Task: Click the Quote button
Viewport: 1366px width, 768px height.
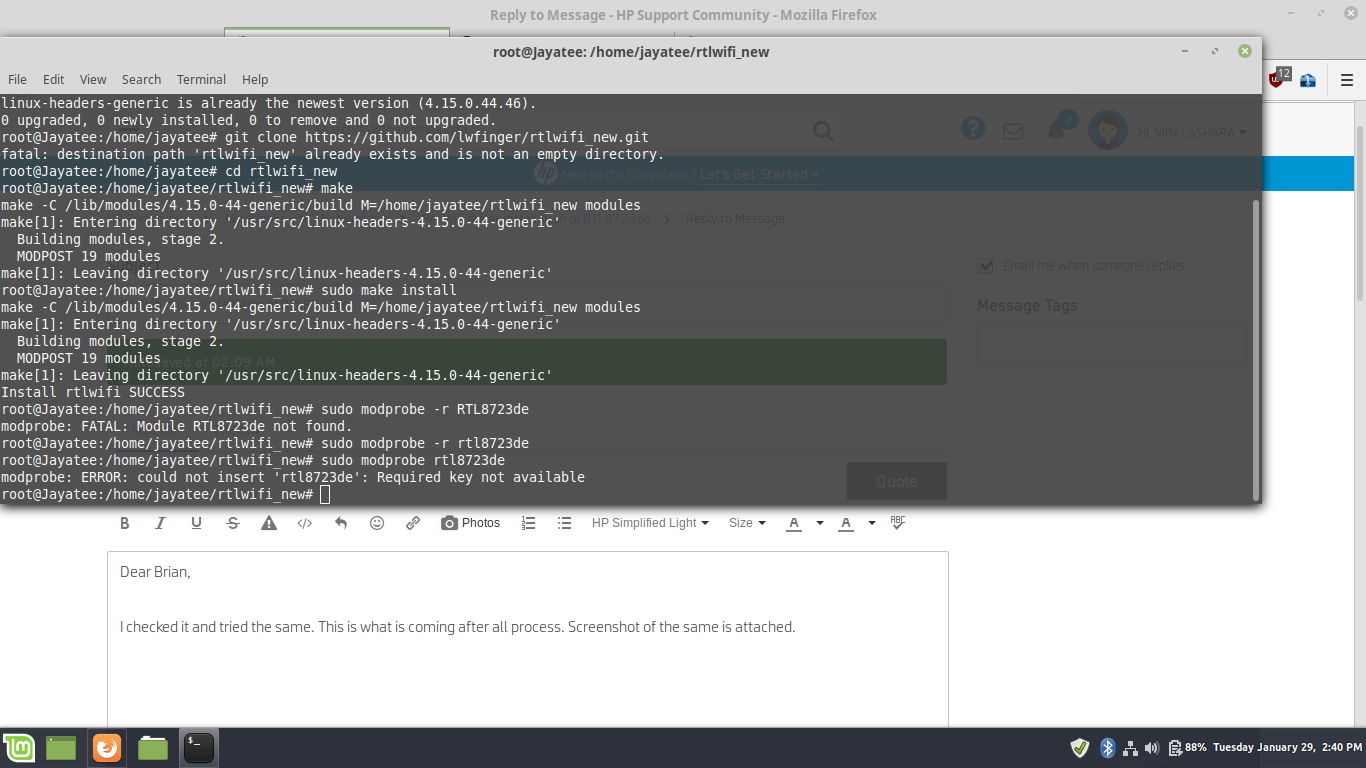Action: (896, 481)
